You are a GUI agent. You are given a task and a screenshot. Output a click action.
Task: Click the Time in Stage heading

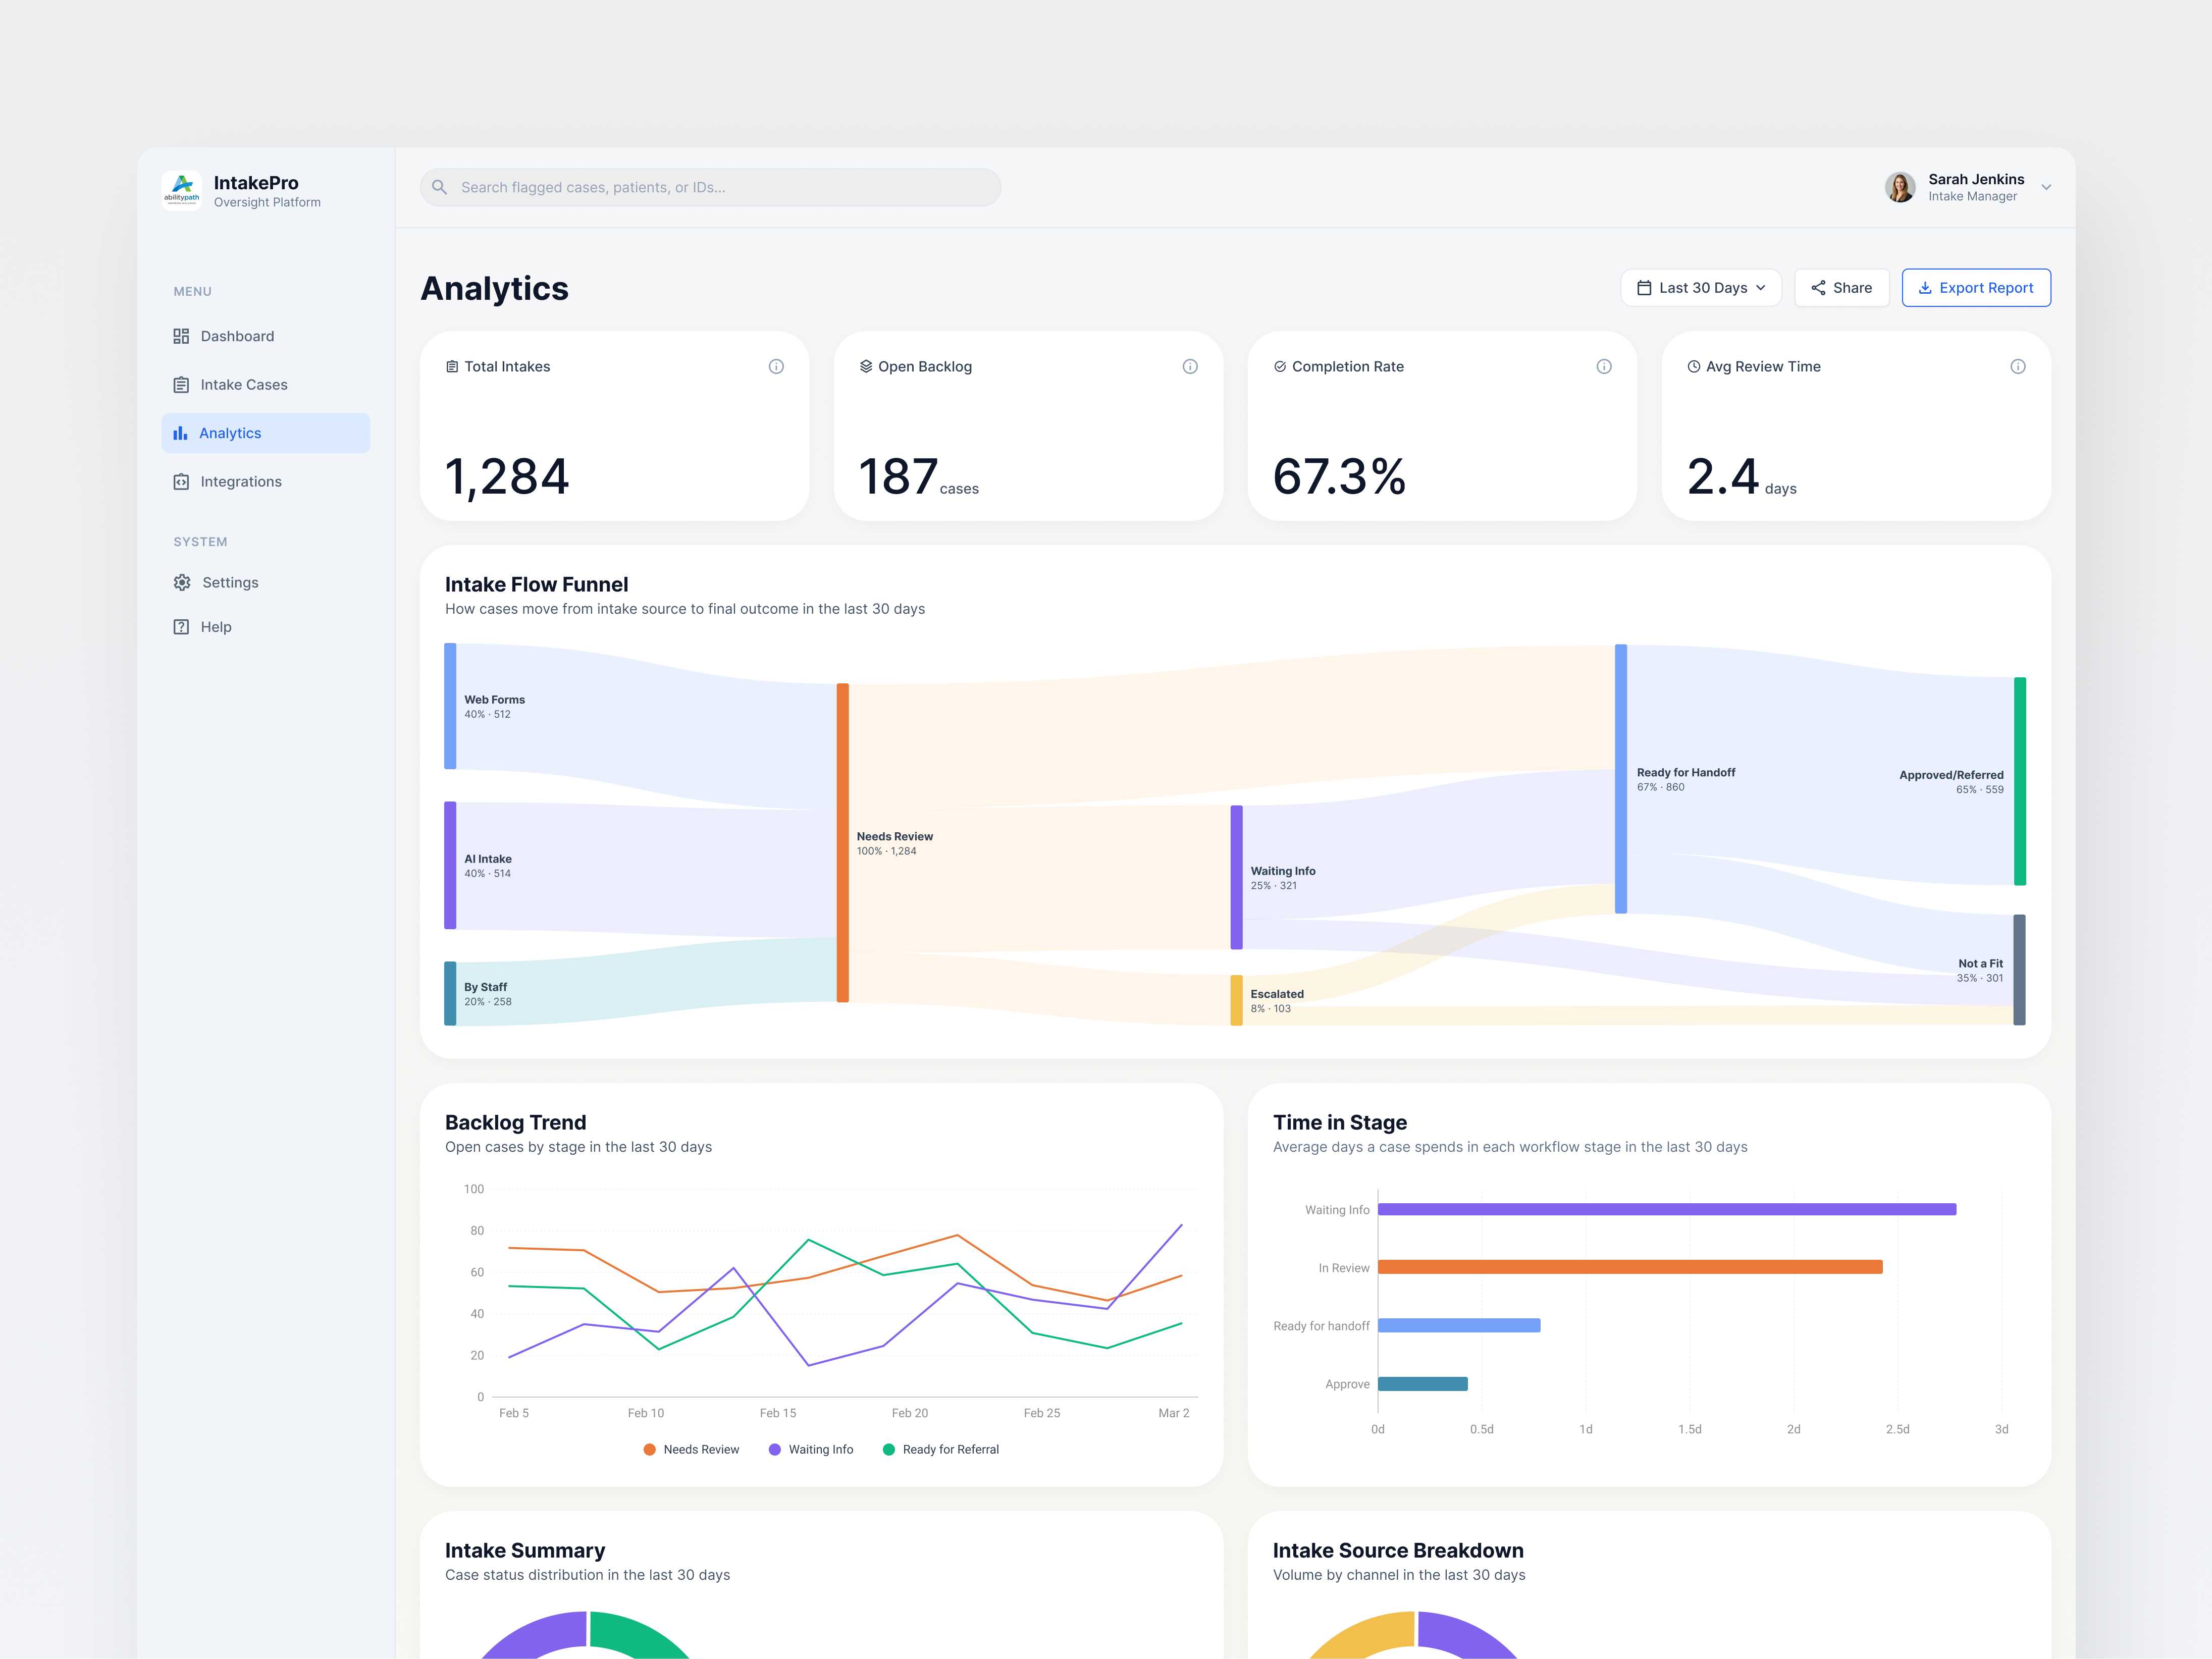tap(1340, 1123)
